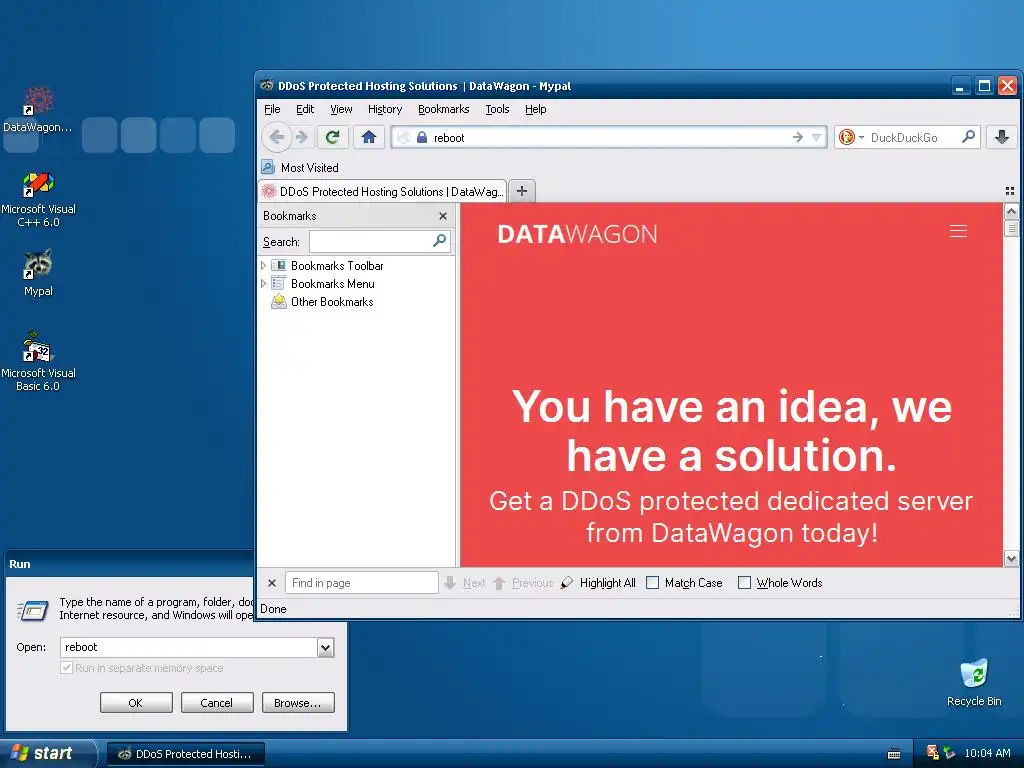Click the Open text field in Run dialog
The height and width of the screenshot is (768, 1024).
189,647
